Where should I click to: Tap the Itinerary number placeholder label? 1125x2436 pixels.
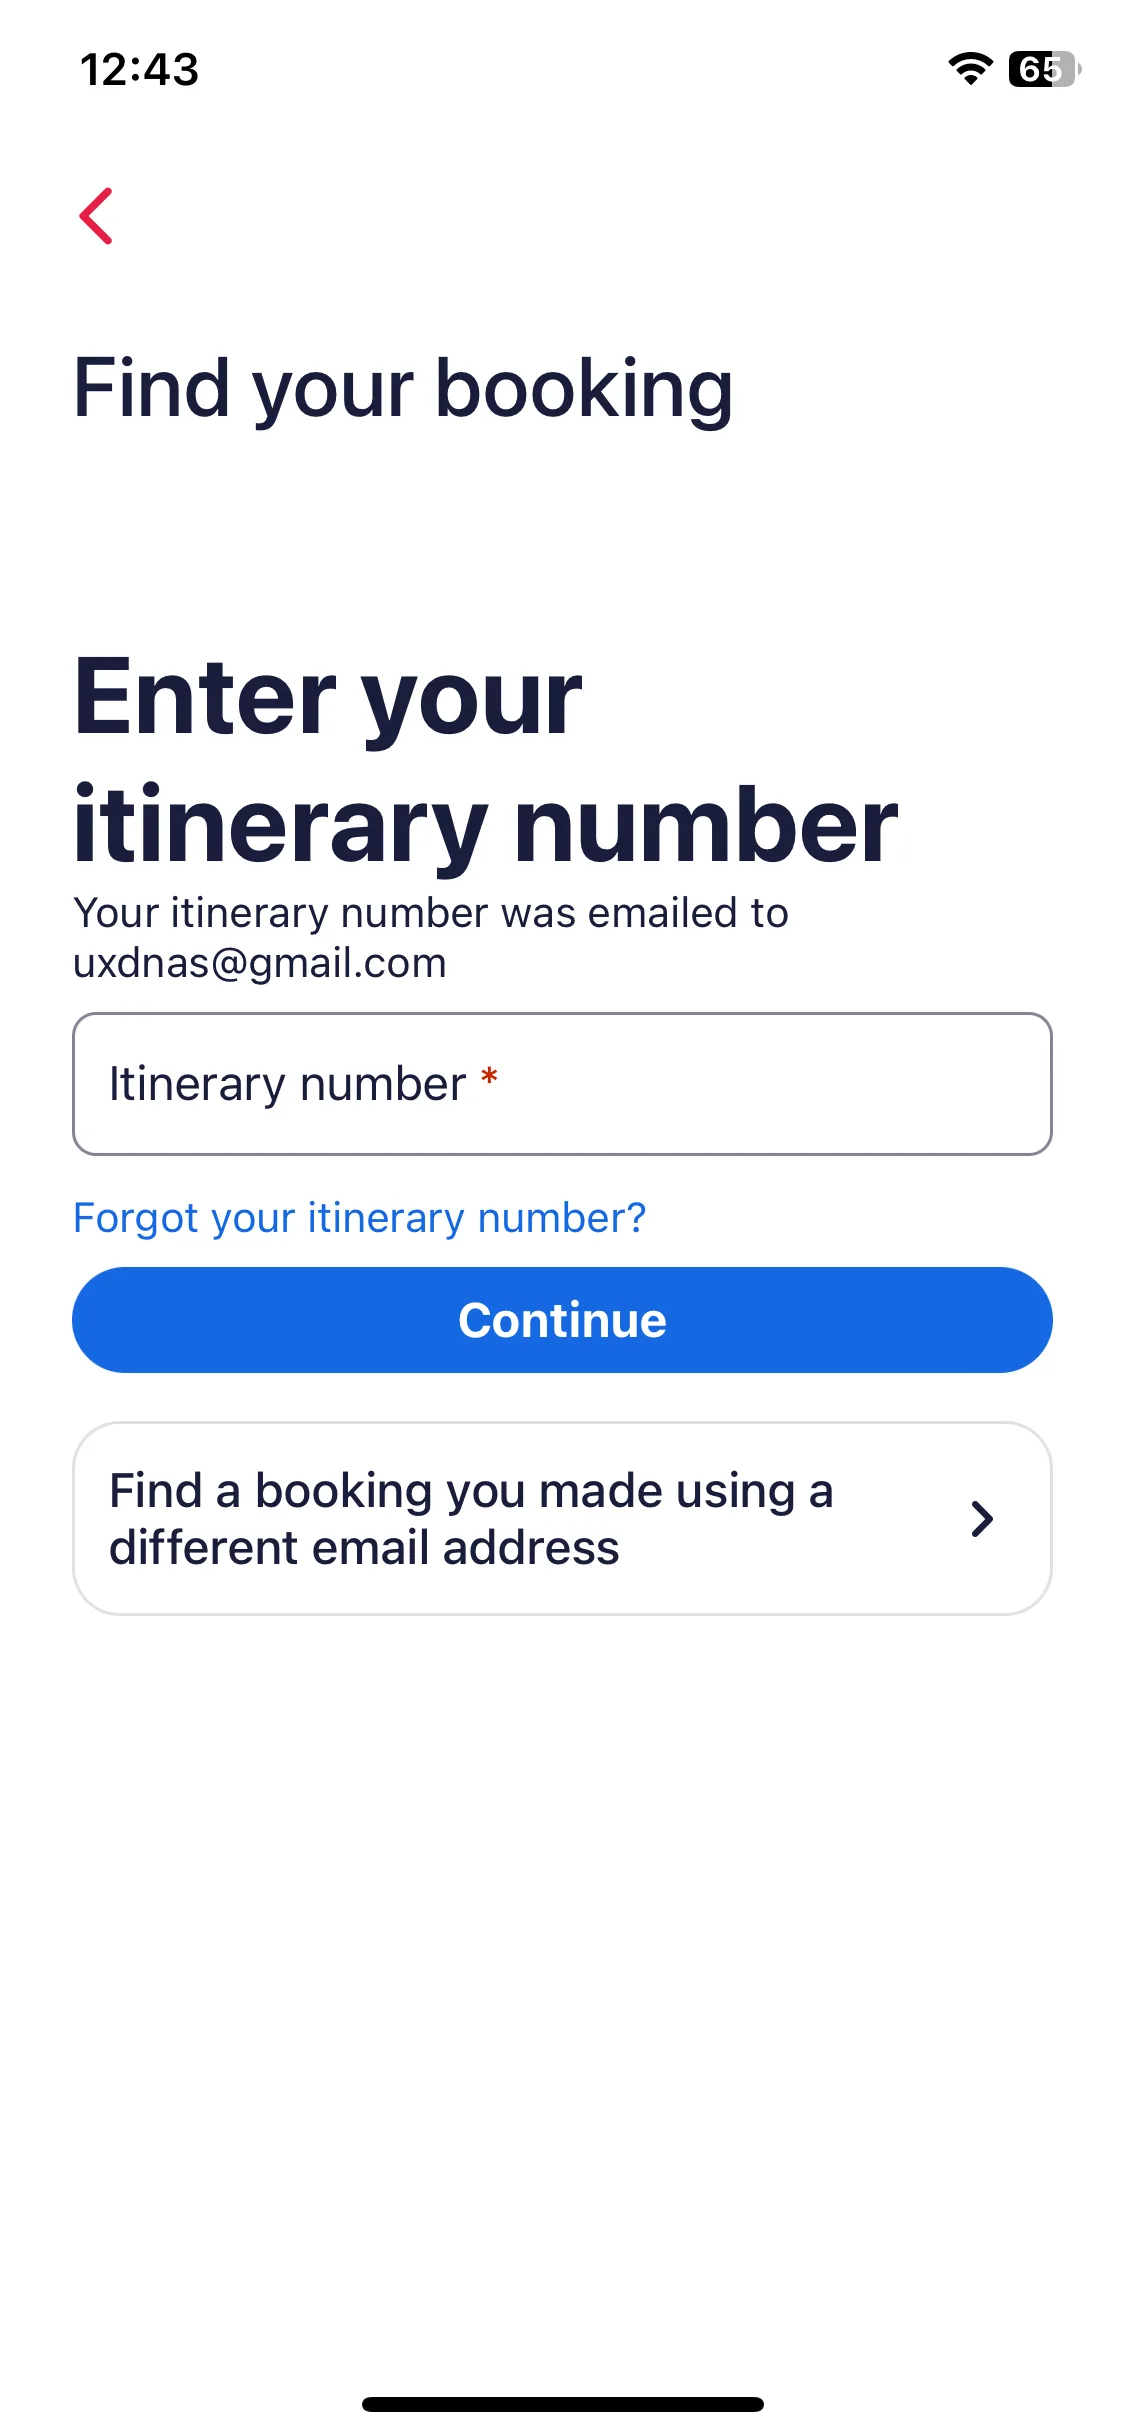[287, 1084]
